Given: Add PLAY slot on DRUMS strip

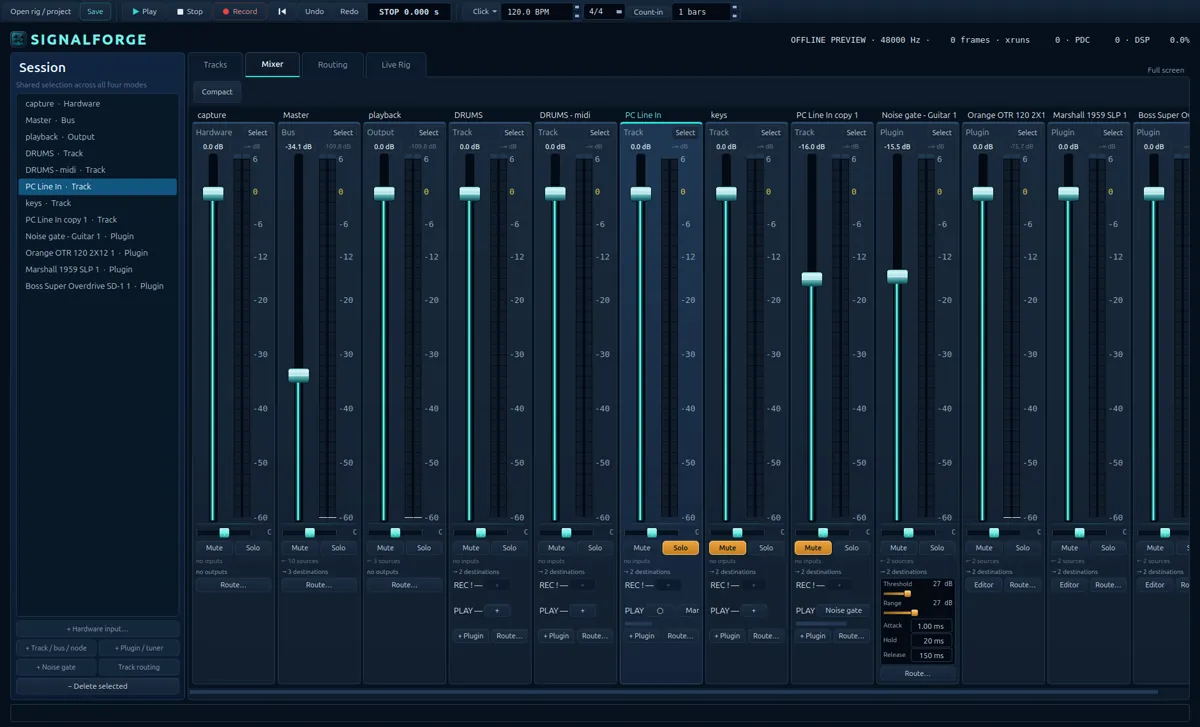Looking at the screenshot, I should (x=496, y=610).
